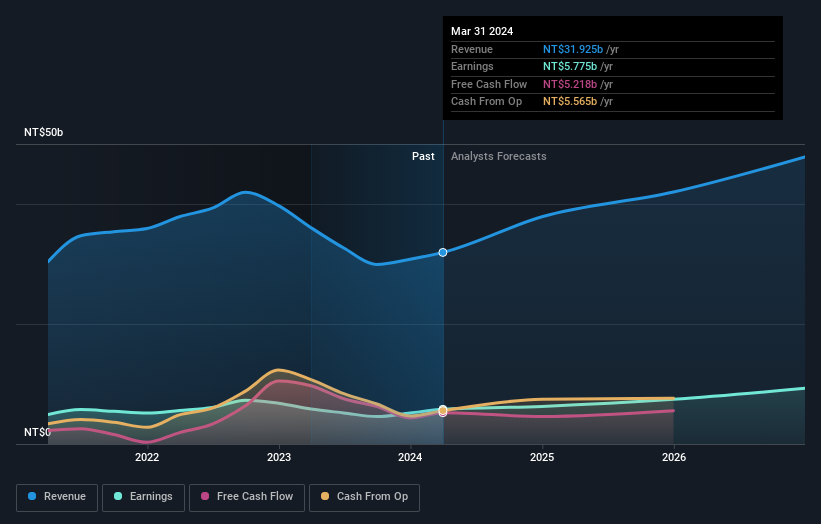Click the Mar 31 2024 tooltip date
Viewport: 821px width, 524px height.
482,31
